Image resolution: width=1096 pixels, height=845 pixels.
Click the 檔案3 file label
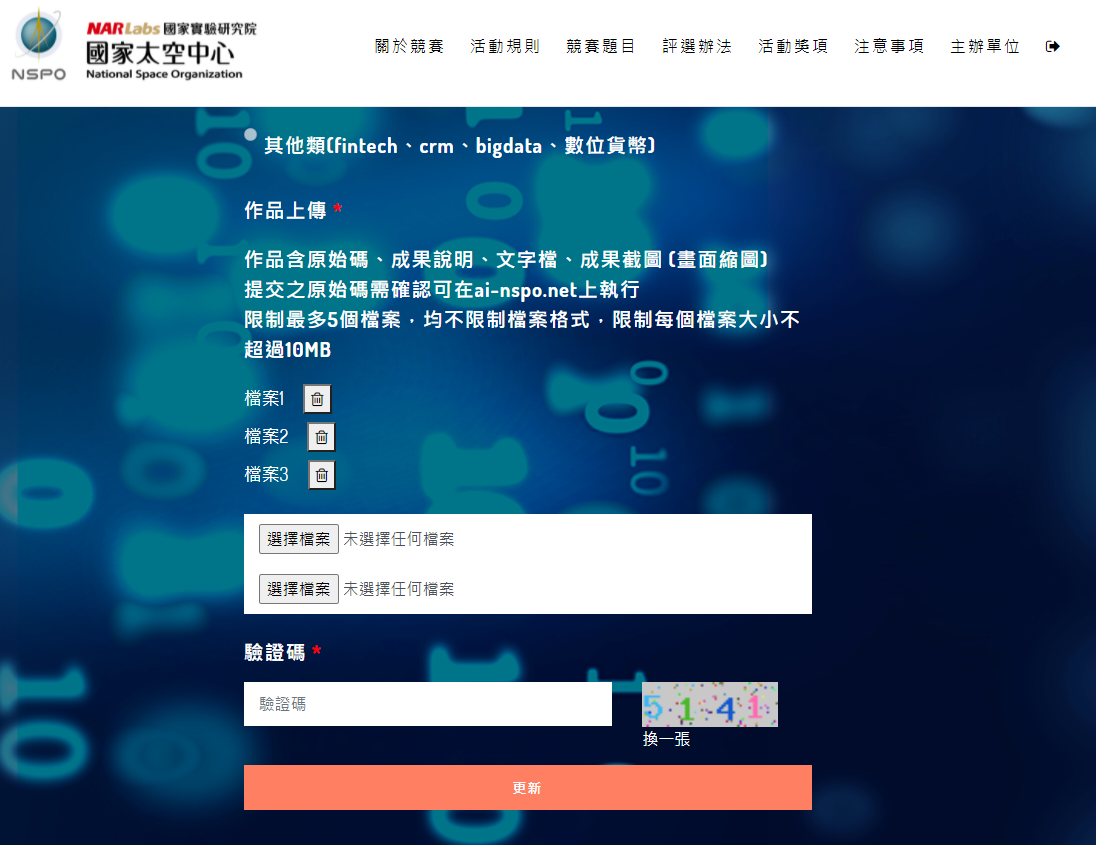pyautogui.click(x=266, y=475)
